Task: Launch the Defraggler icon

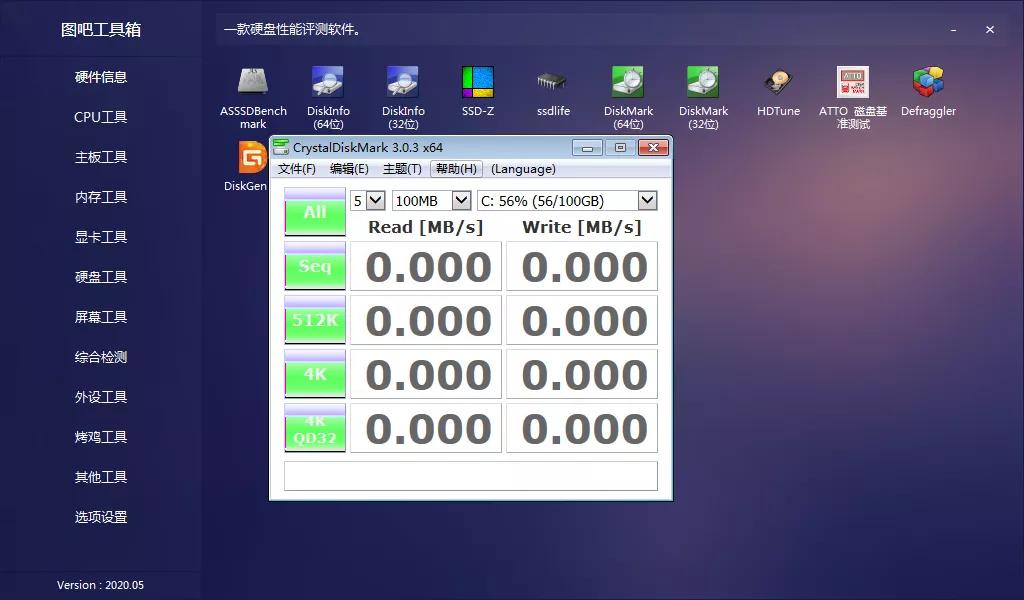Action: (x=928, y=83)
